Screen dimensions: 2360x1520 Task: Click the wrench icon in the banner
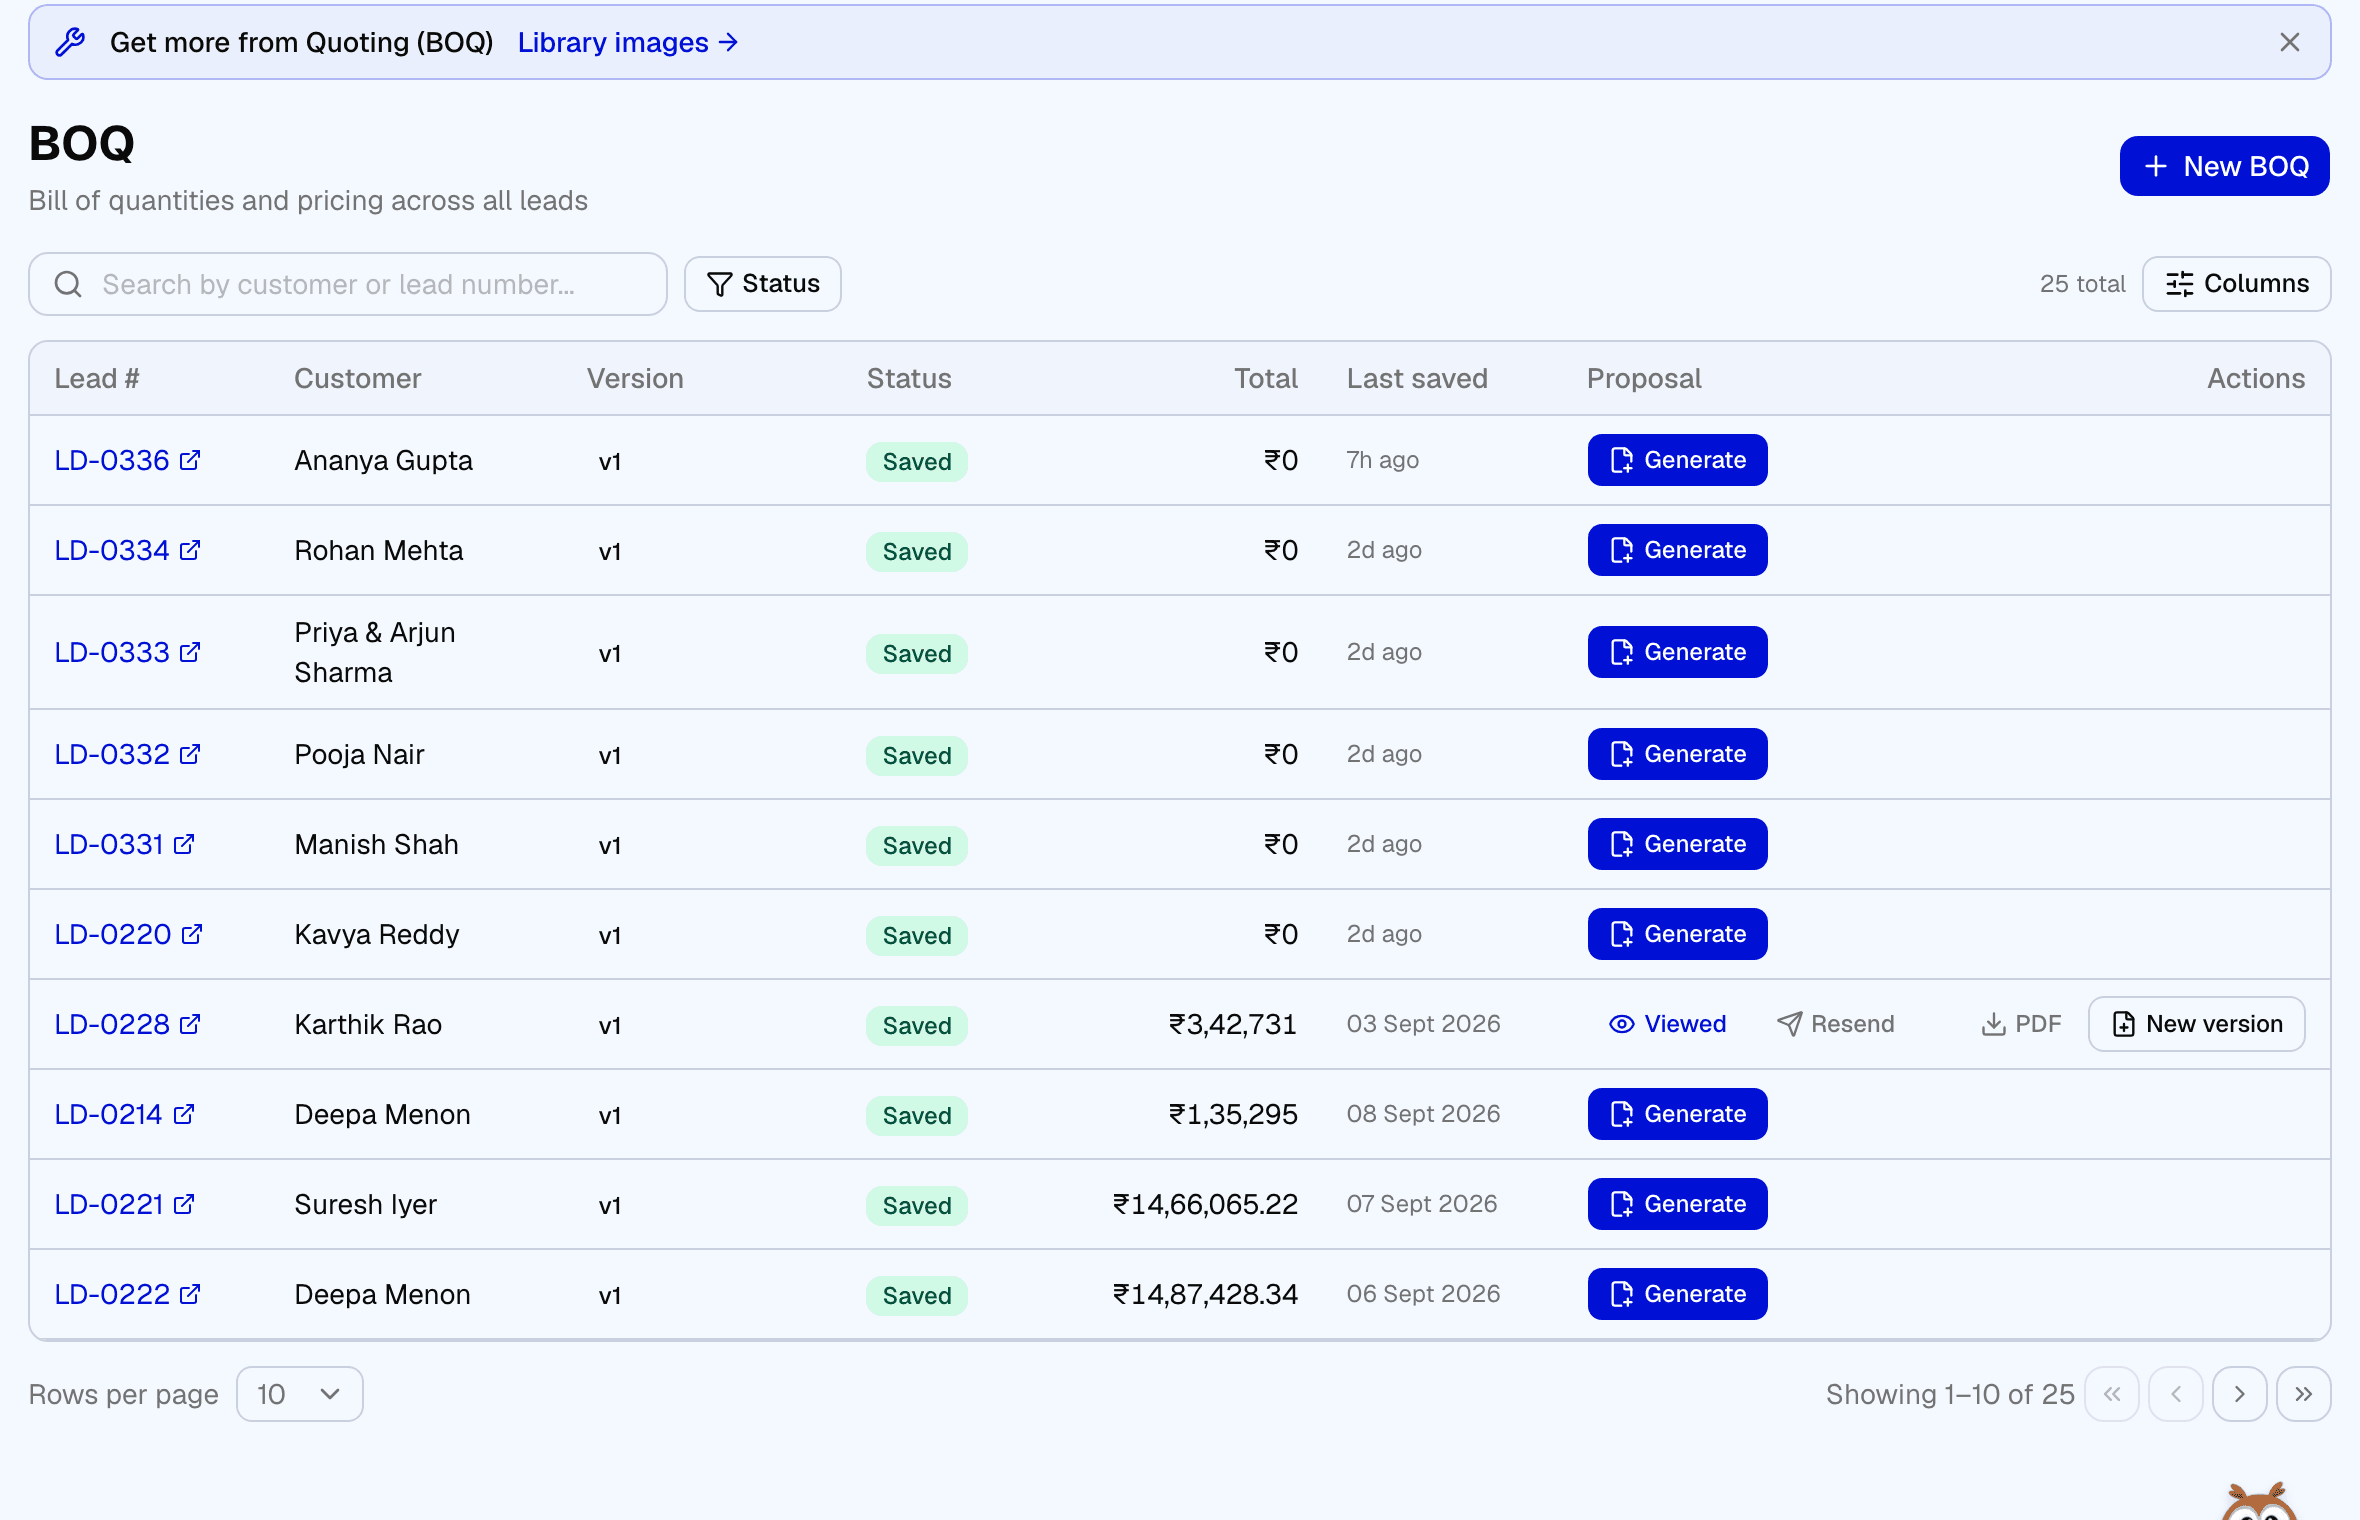pos(70,42)
